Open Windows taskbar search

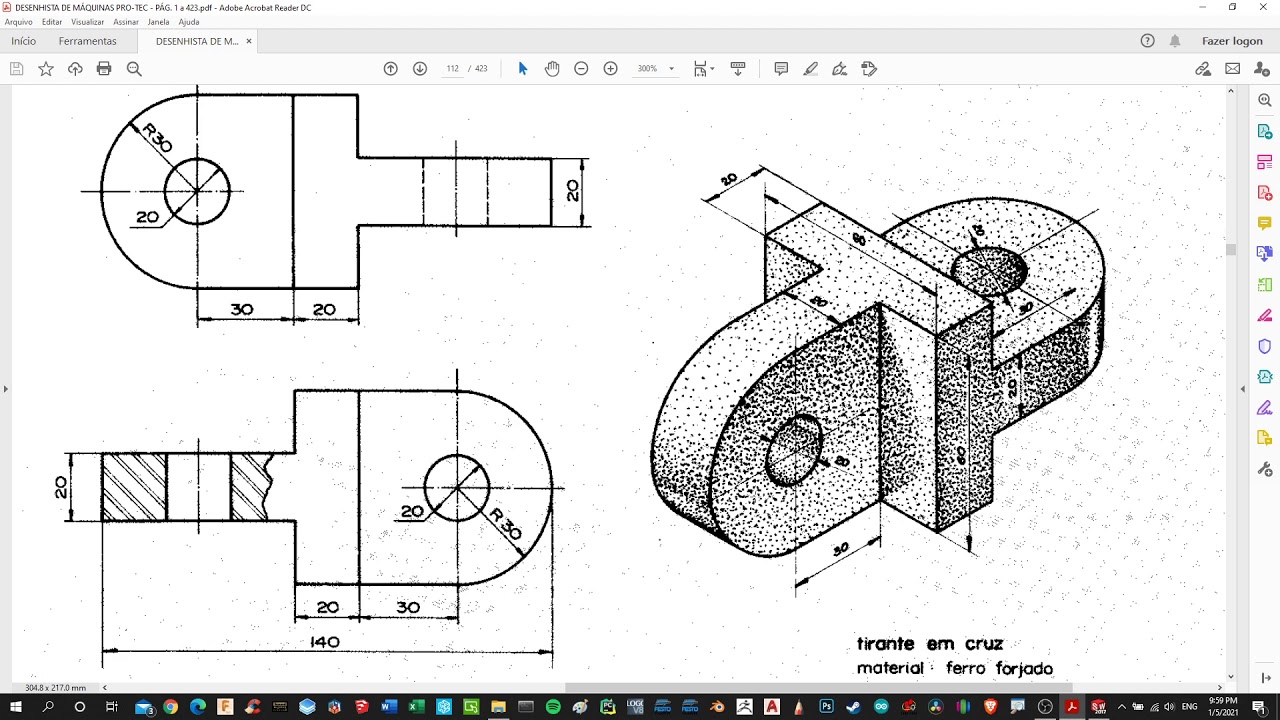(48, 707)
